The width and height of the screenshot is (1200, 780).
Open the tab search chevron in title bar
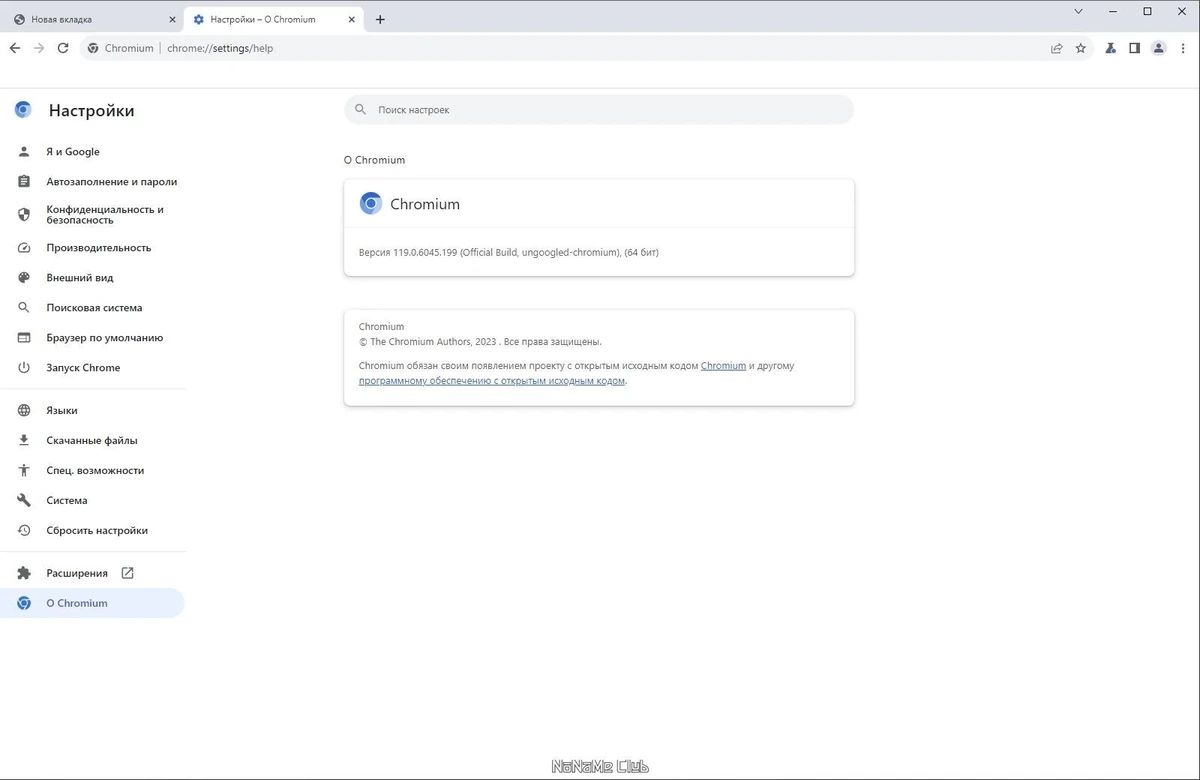point(1079,12)
